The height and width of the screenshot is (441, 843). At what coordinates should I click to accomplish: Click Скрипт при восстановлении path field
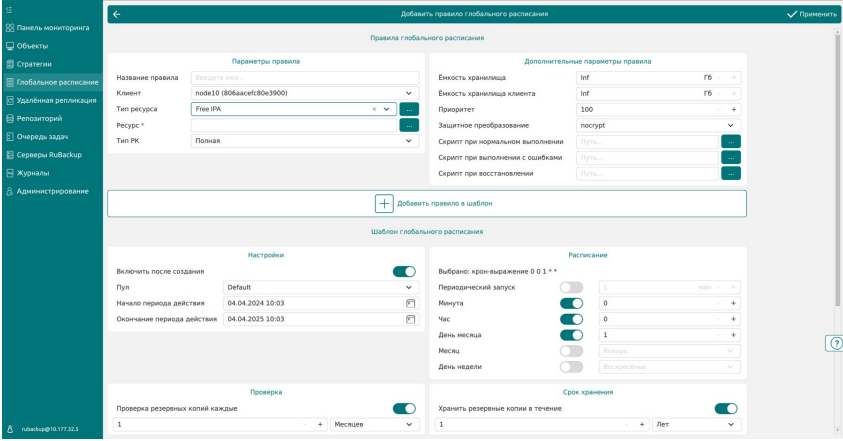click(648, 174)
